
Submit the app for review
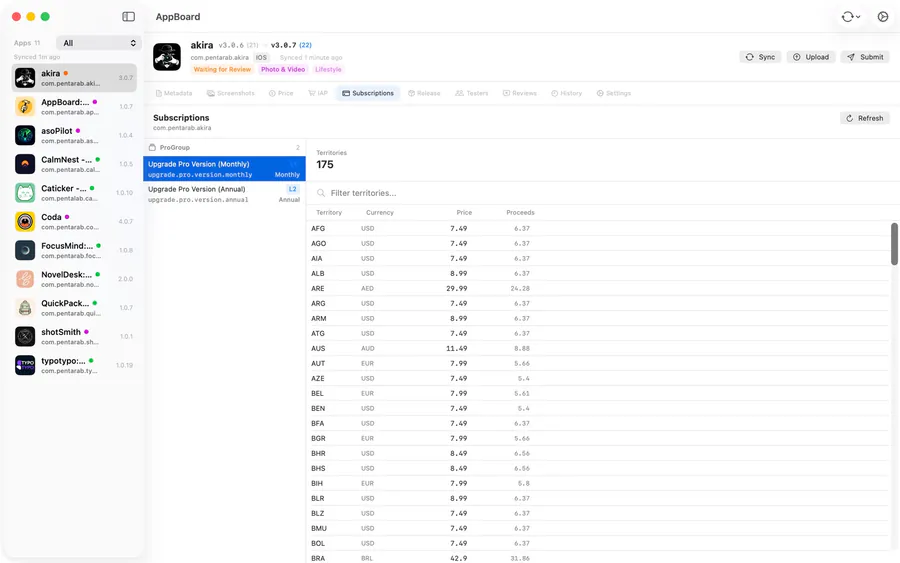pyautogui.click(x=865, y=57)
